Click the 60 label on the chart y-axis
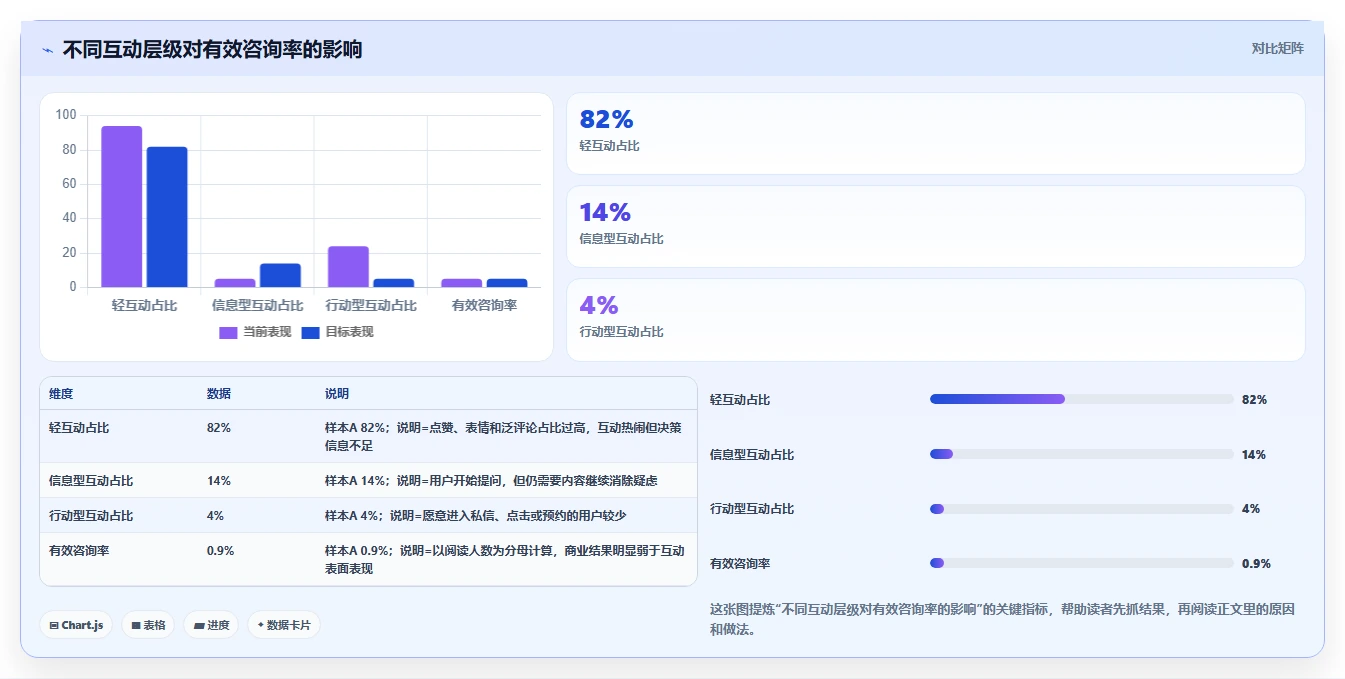The height and width of the screenshot is (679, 1345). click(69, 184)
